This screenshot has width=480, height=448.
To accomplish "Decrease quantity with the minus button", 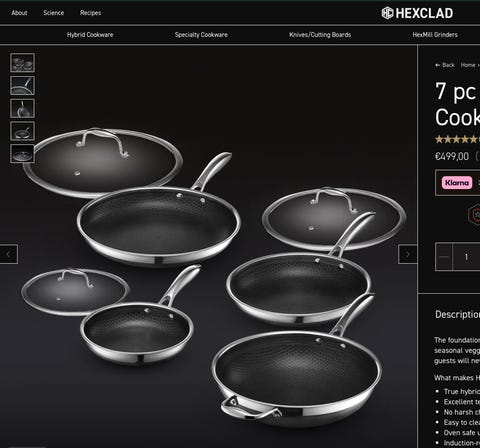I will point(444,257).
